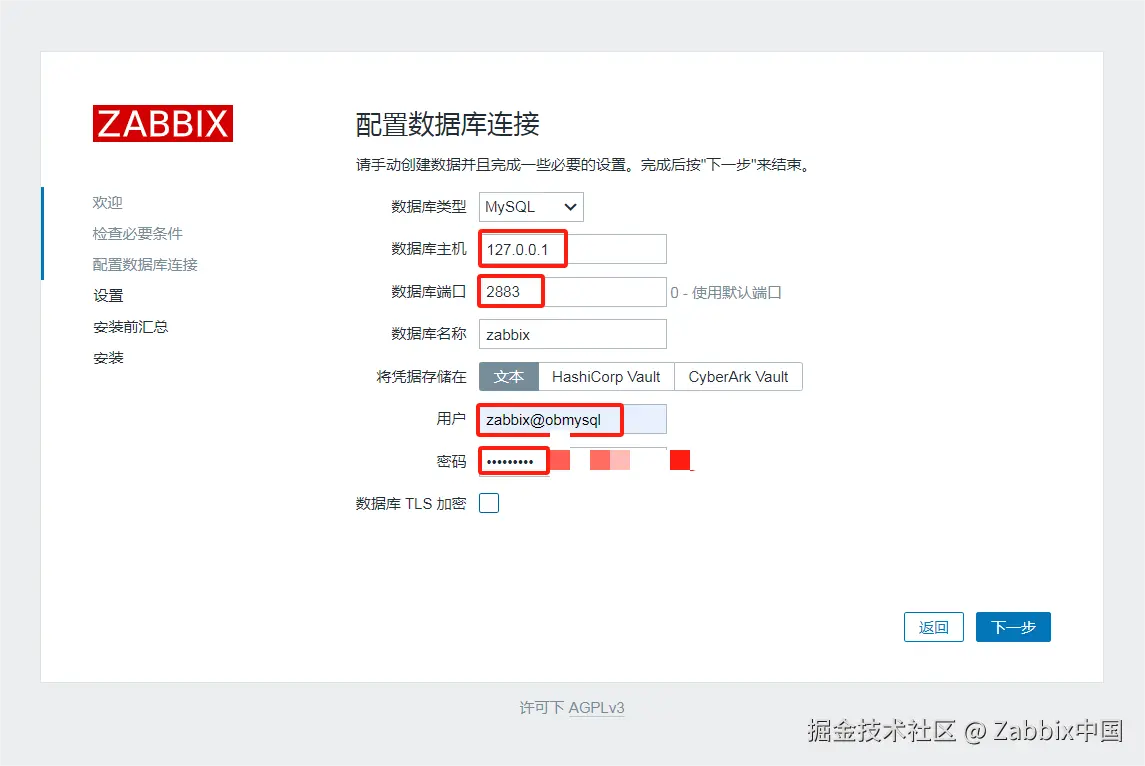1145x766 pixels.
Task: Click the 请手动创建数据库 instruction sentence
Action: tap(583, 165)
